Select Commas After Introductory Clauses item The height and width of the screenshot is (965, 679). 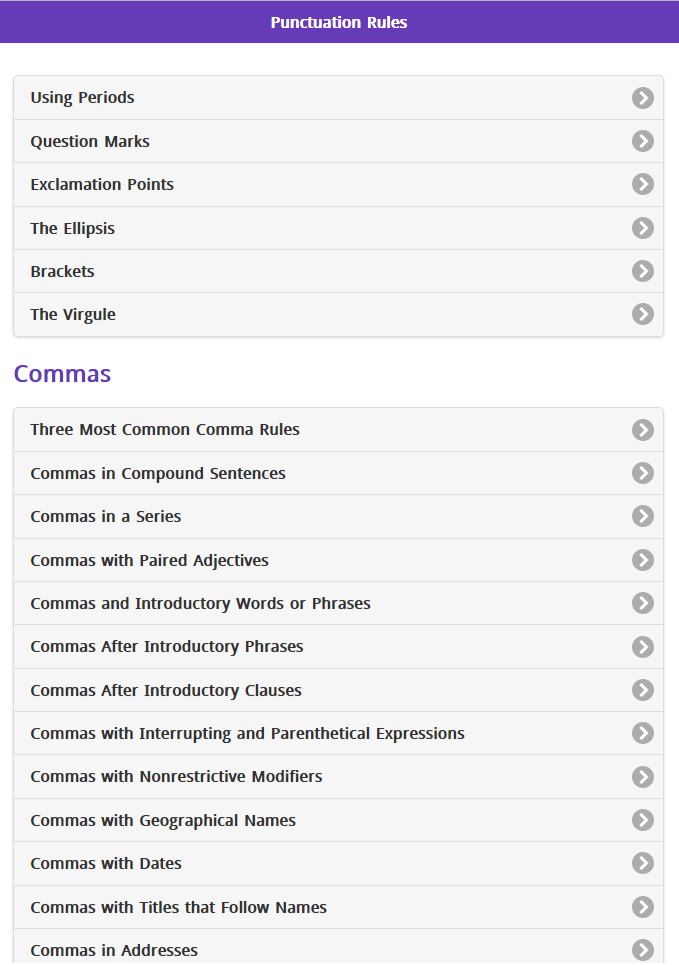(339, 690)
